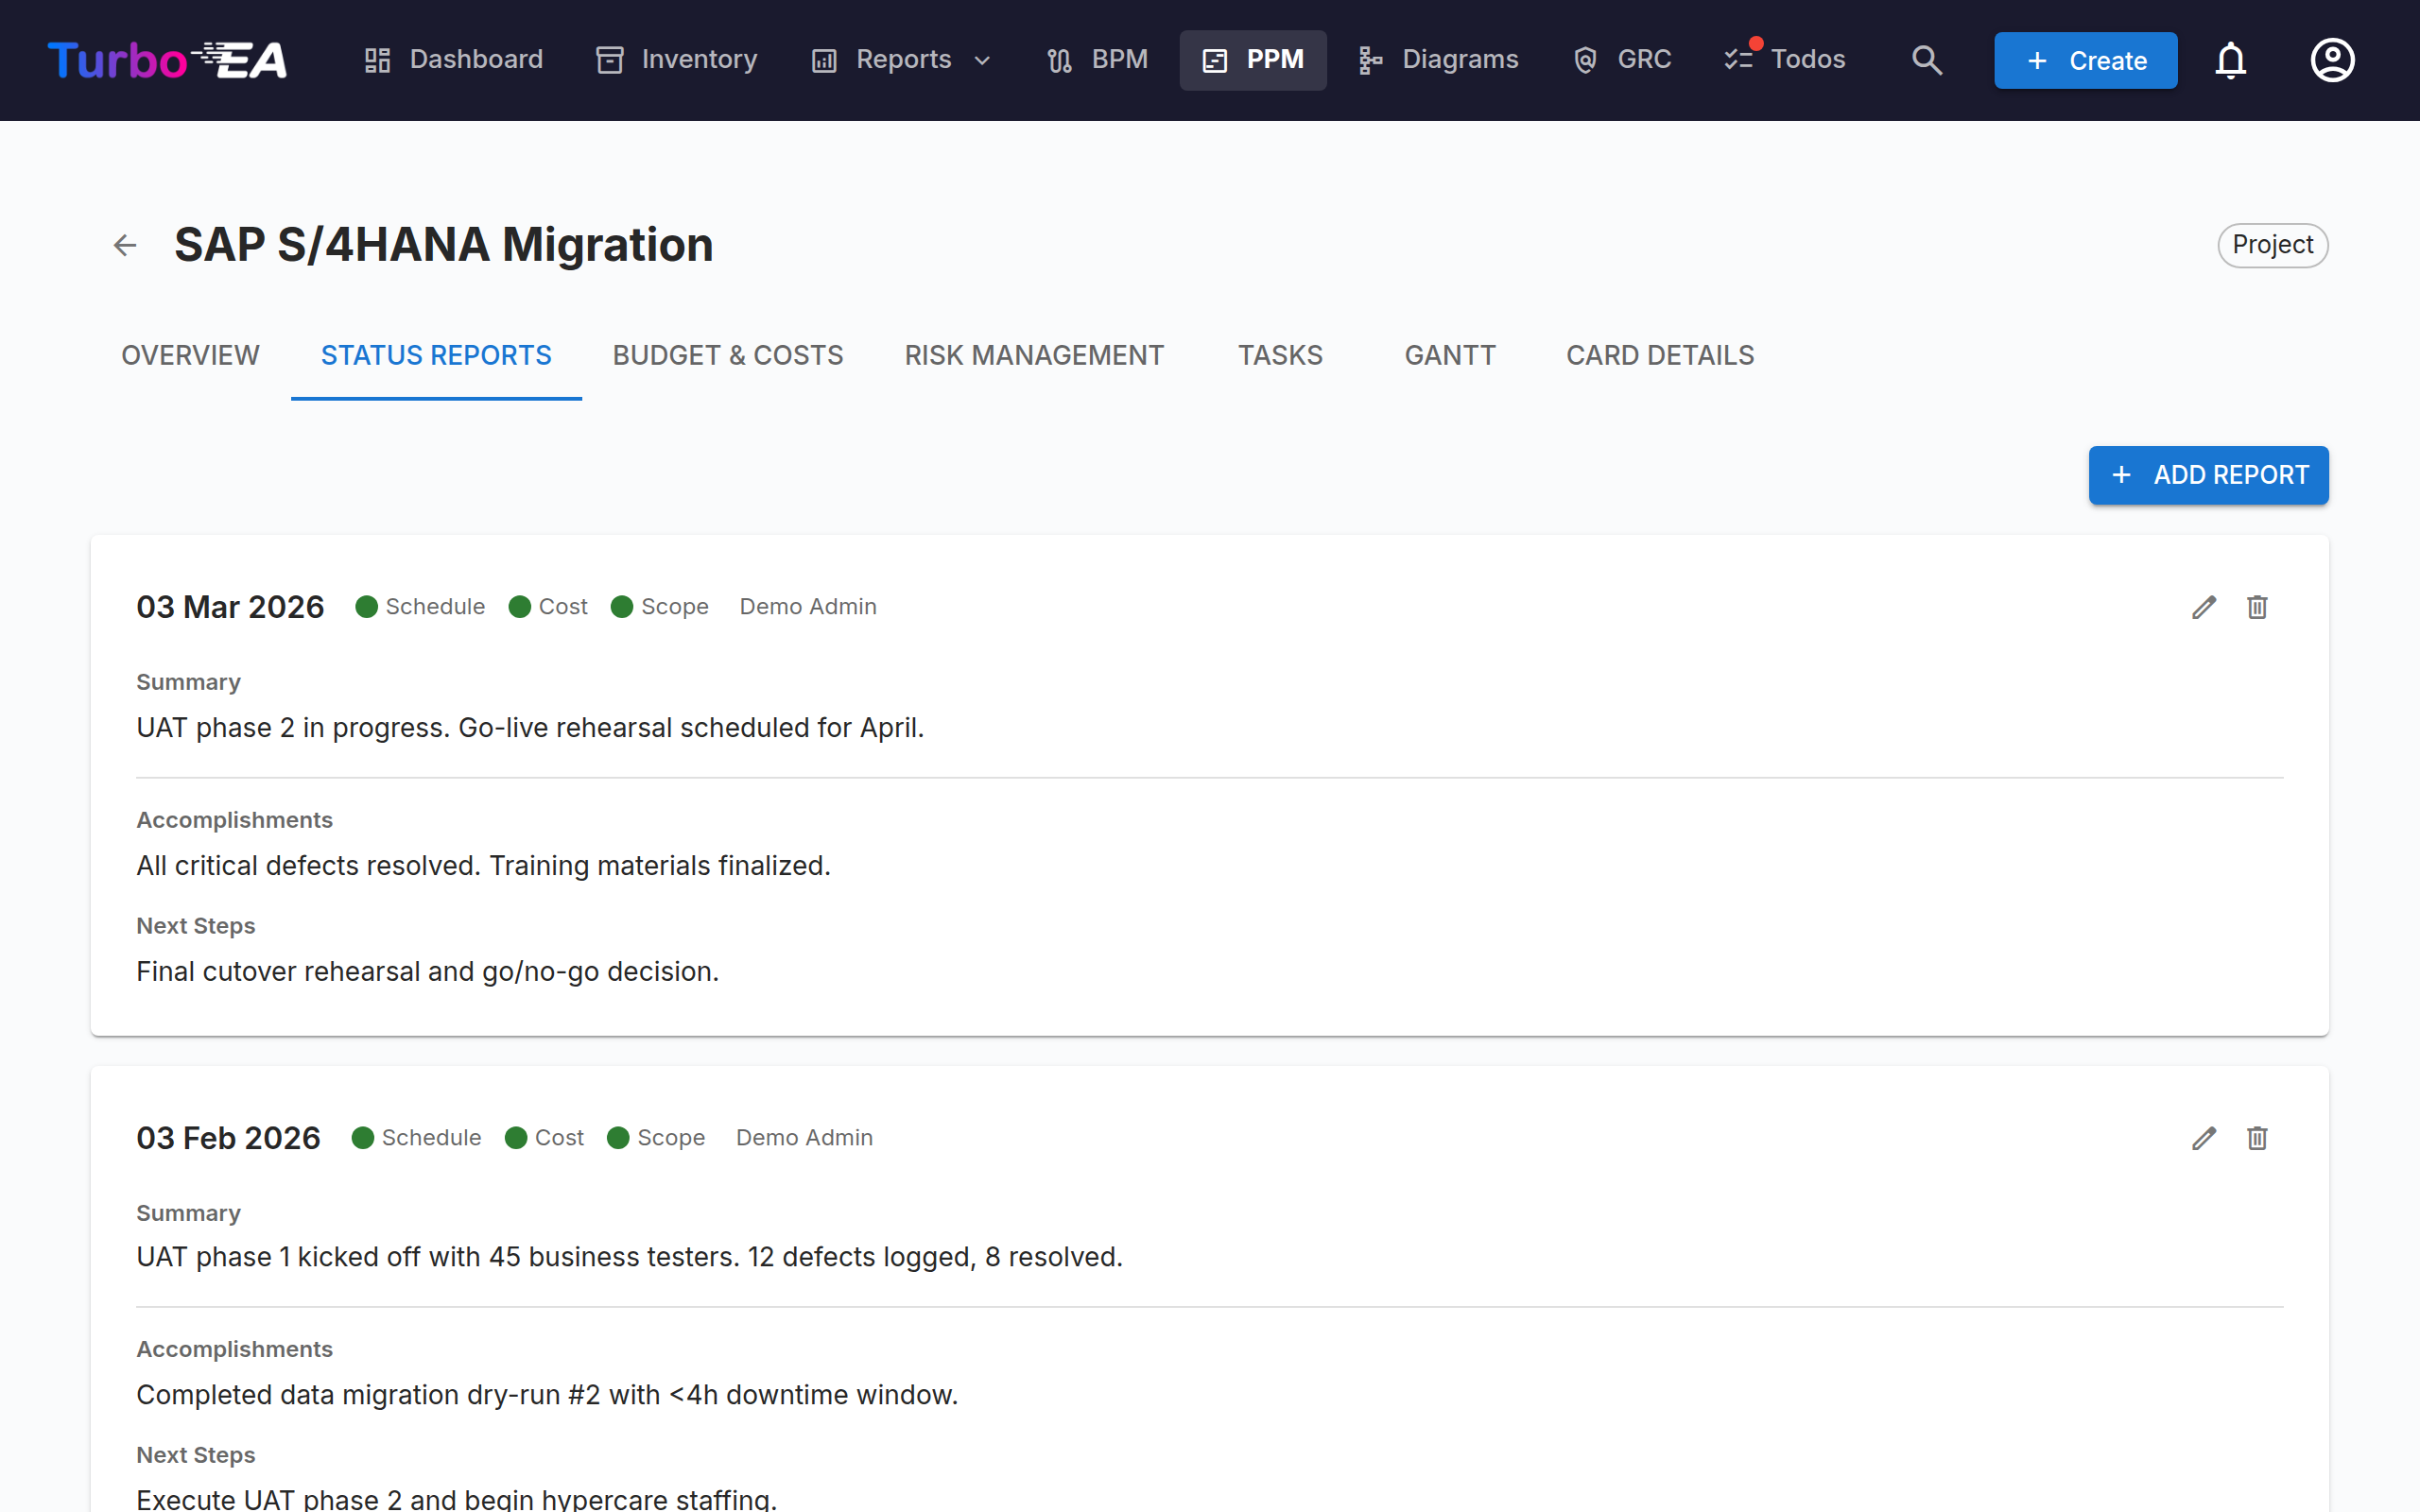Open the user account profile icon
Image resolution: width=2420 pixels, height=1512 pixels.
coord(2332,60)
